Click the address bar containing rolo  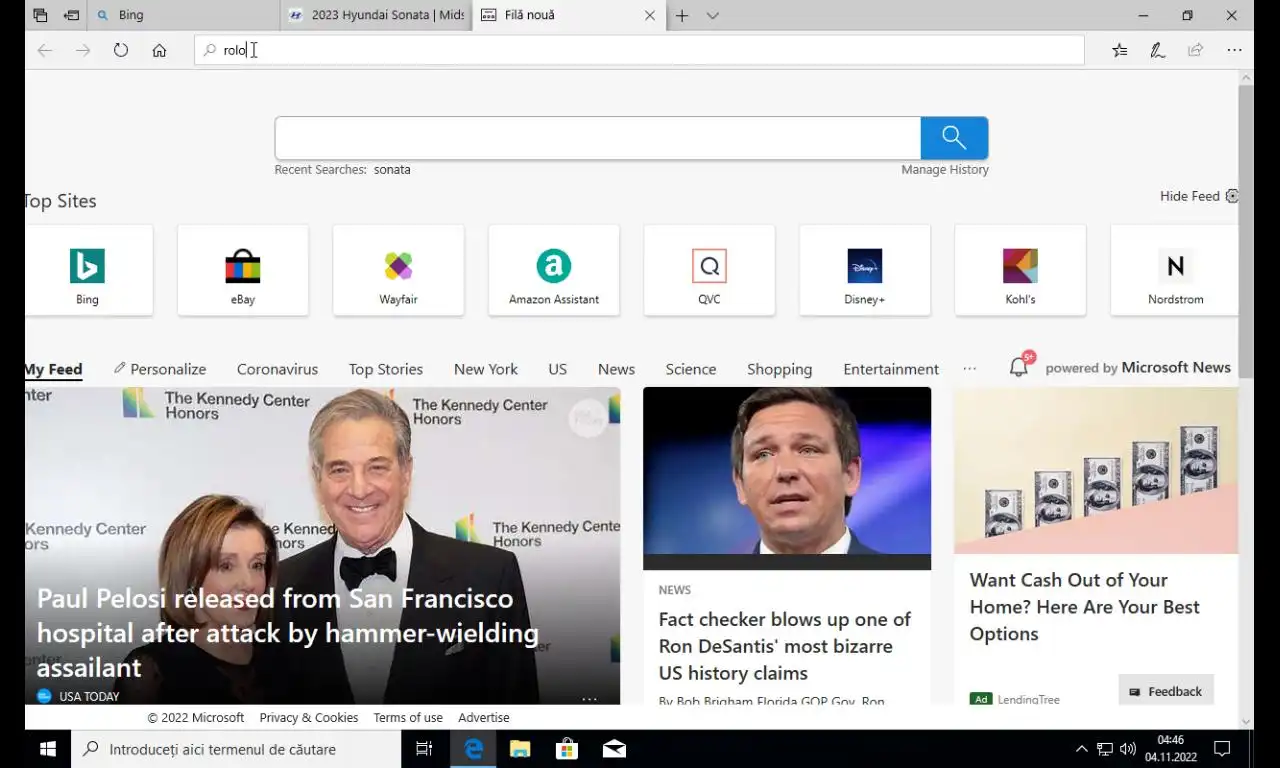point(639,50)
